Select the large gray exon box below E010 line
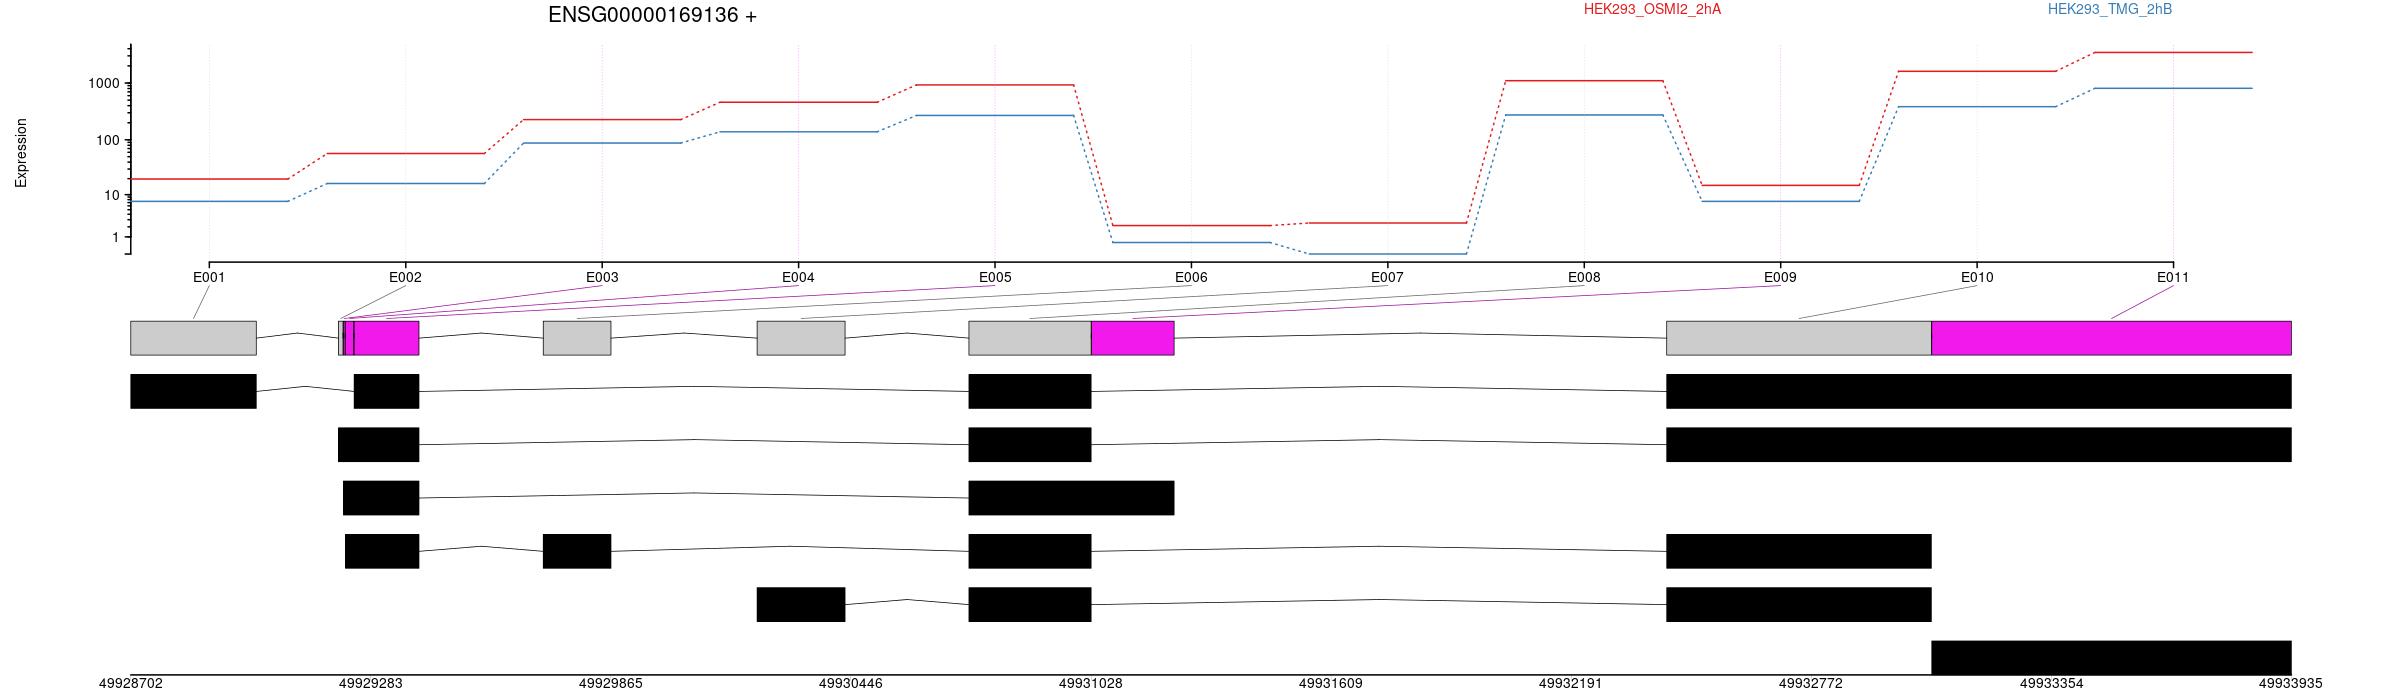2400x700 pixels. [1798, 338]
